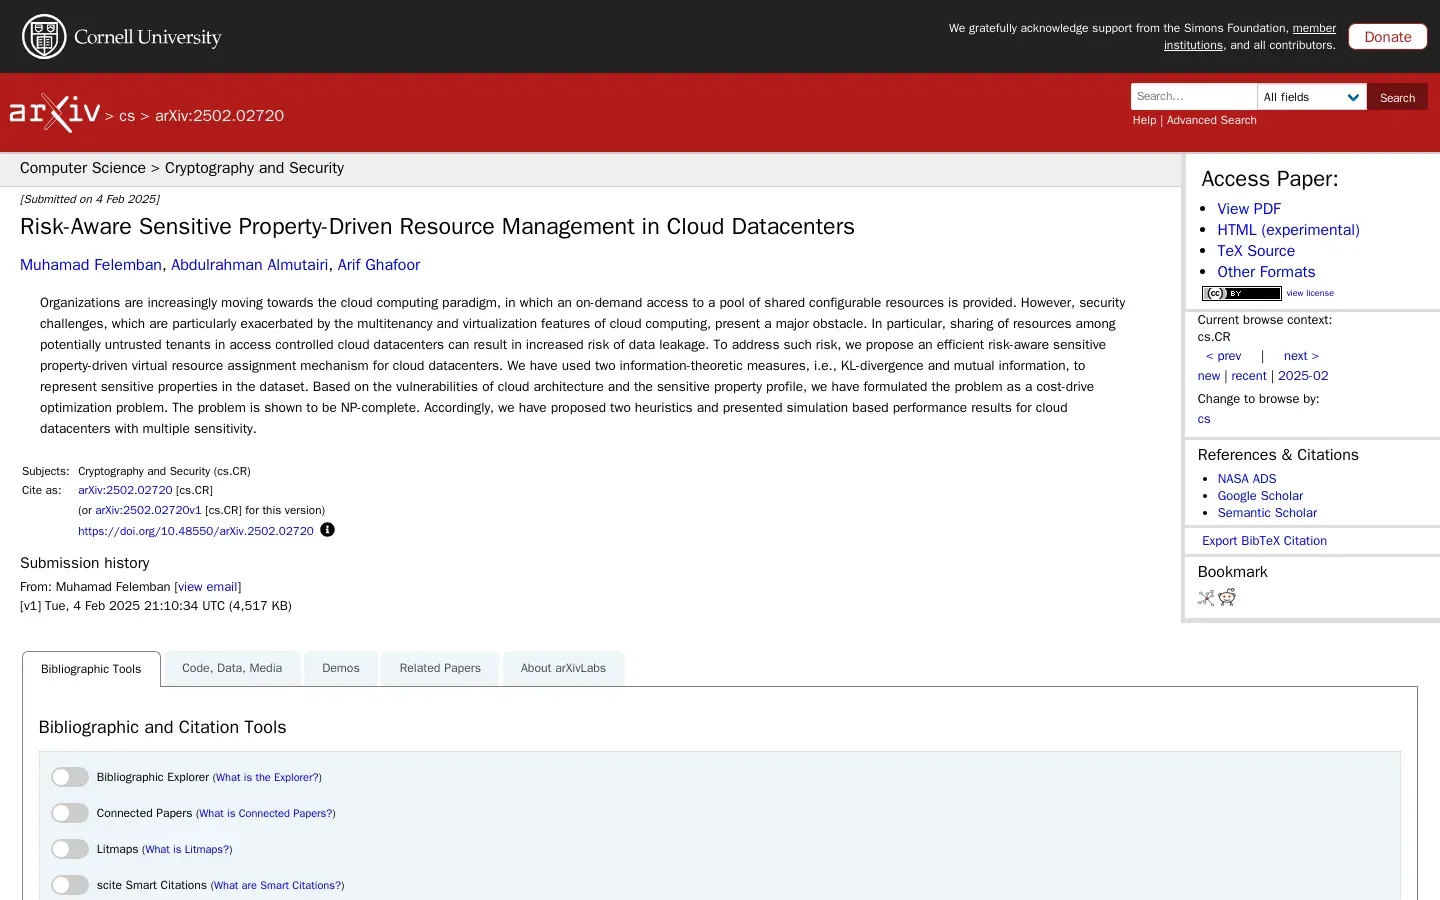Open author Muhamad Felemban link
The height and width of the screenshot is (900, 1440).
(91, 265)
